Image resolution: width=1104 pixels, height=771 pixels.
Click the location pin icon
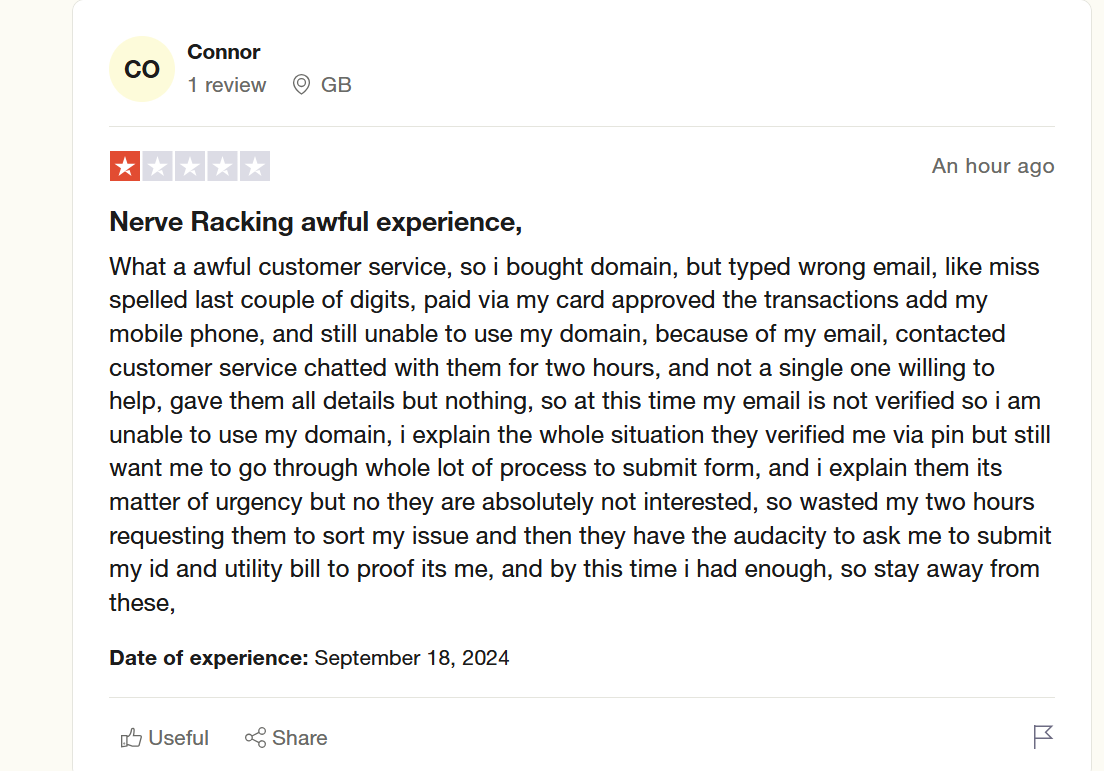coord(301,85)
